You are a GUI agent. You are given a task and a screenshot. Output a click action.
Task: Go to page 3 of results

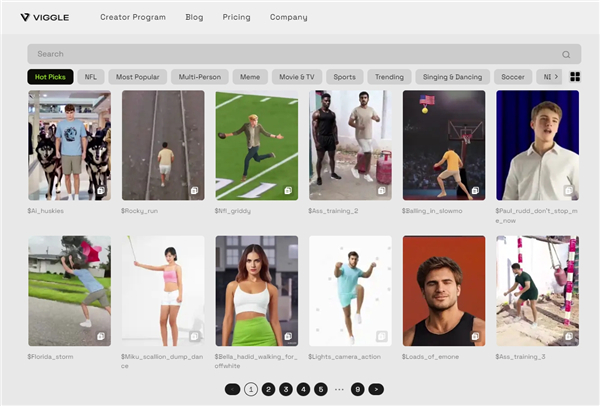285,389
